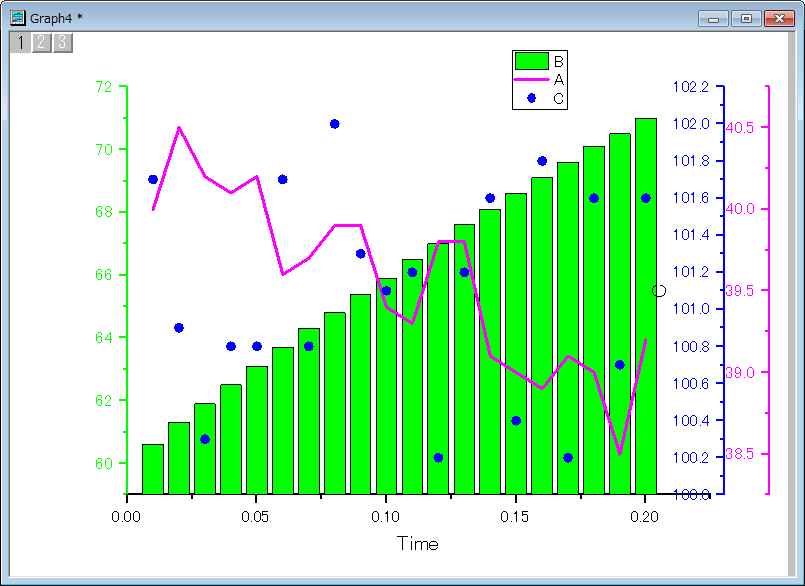Minimize the Graph4 window

pos(713,18)
